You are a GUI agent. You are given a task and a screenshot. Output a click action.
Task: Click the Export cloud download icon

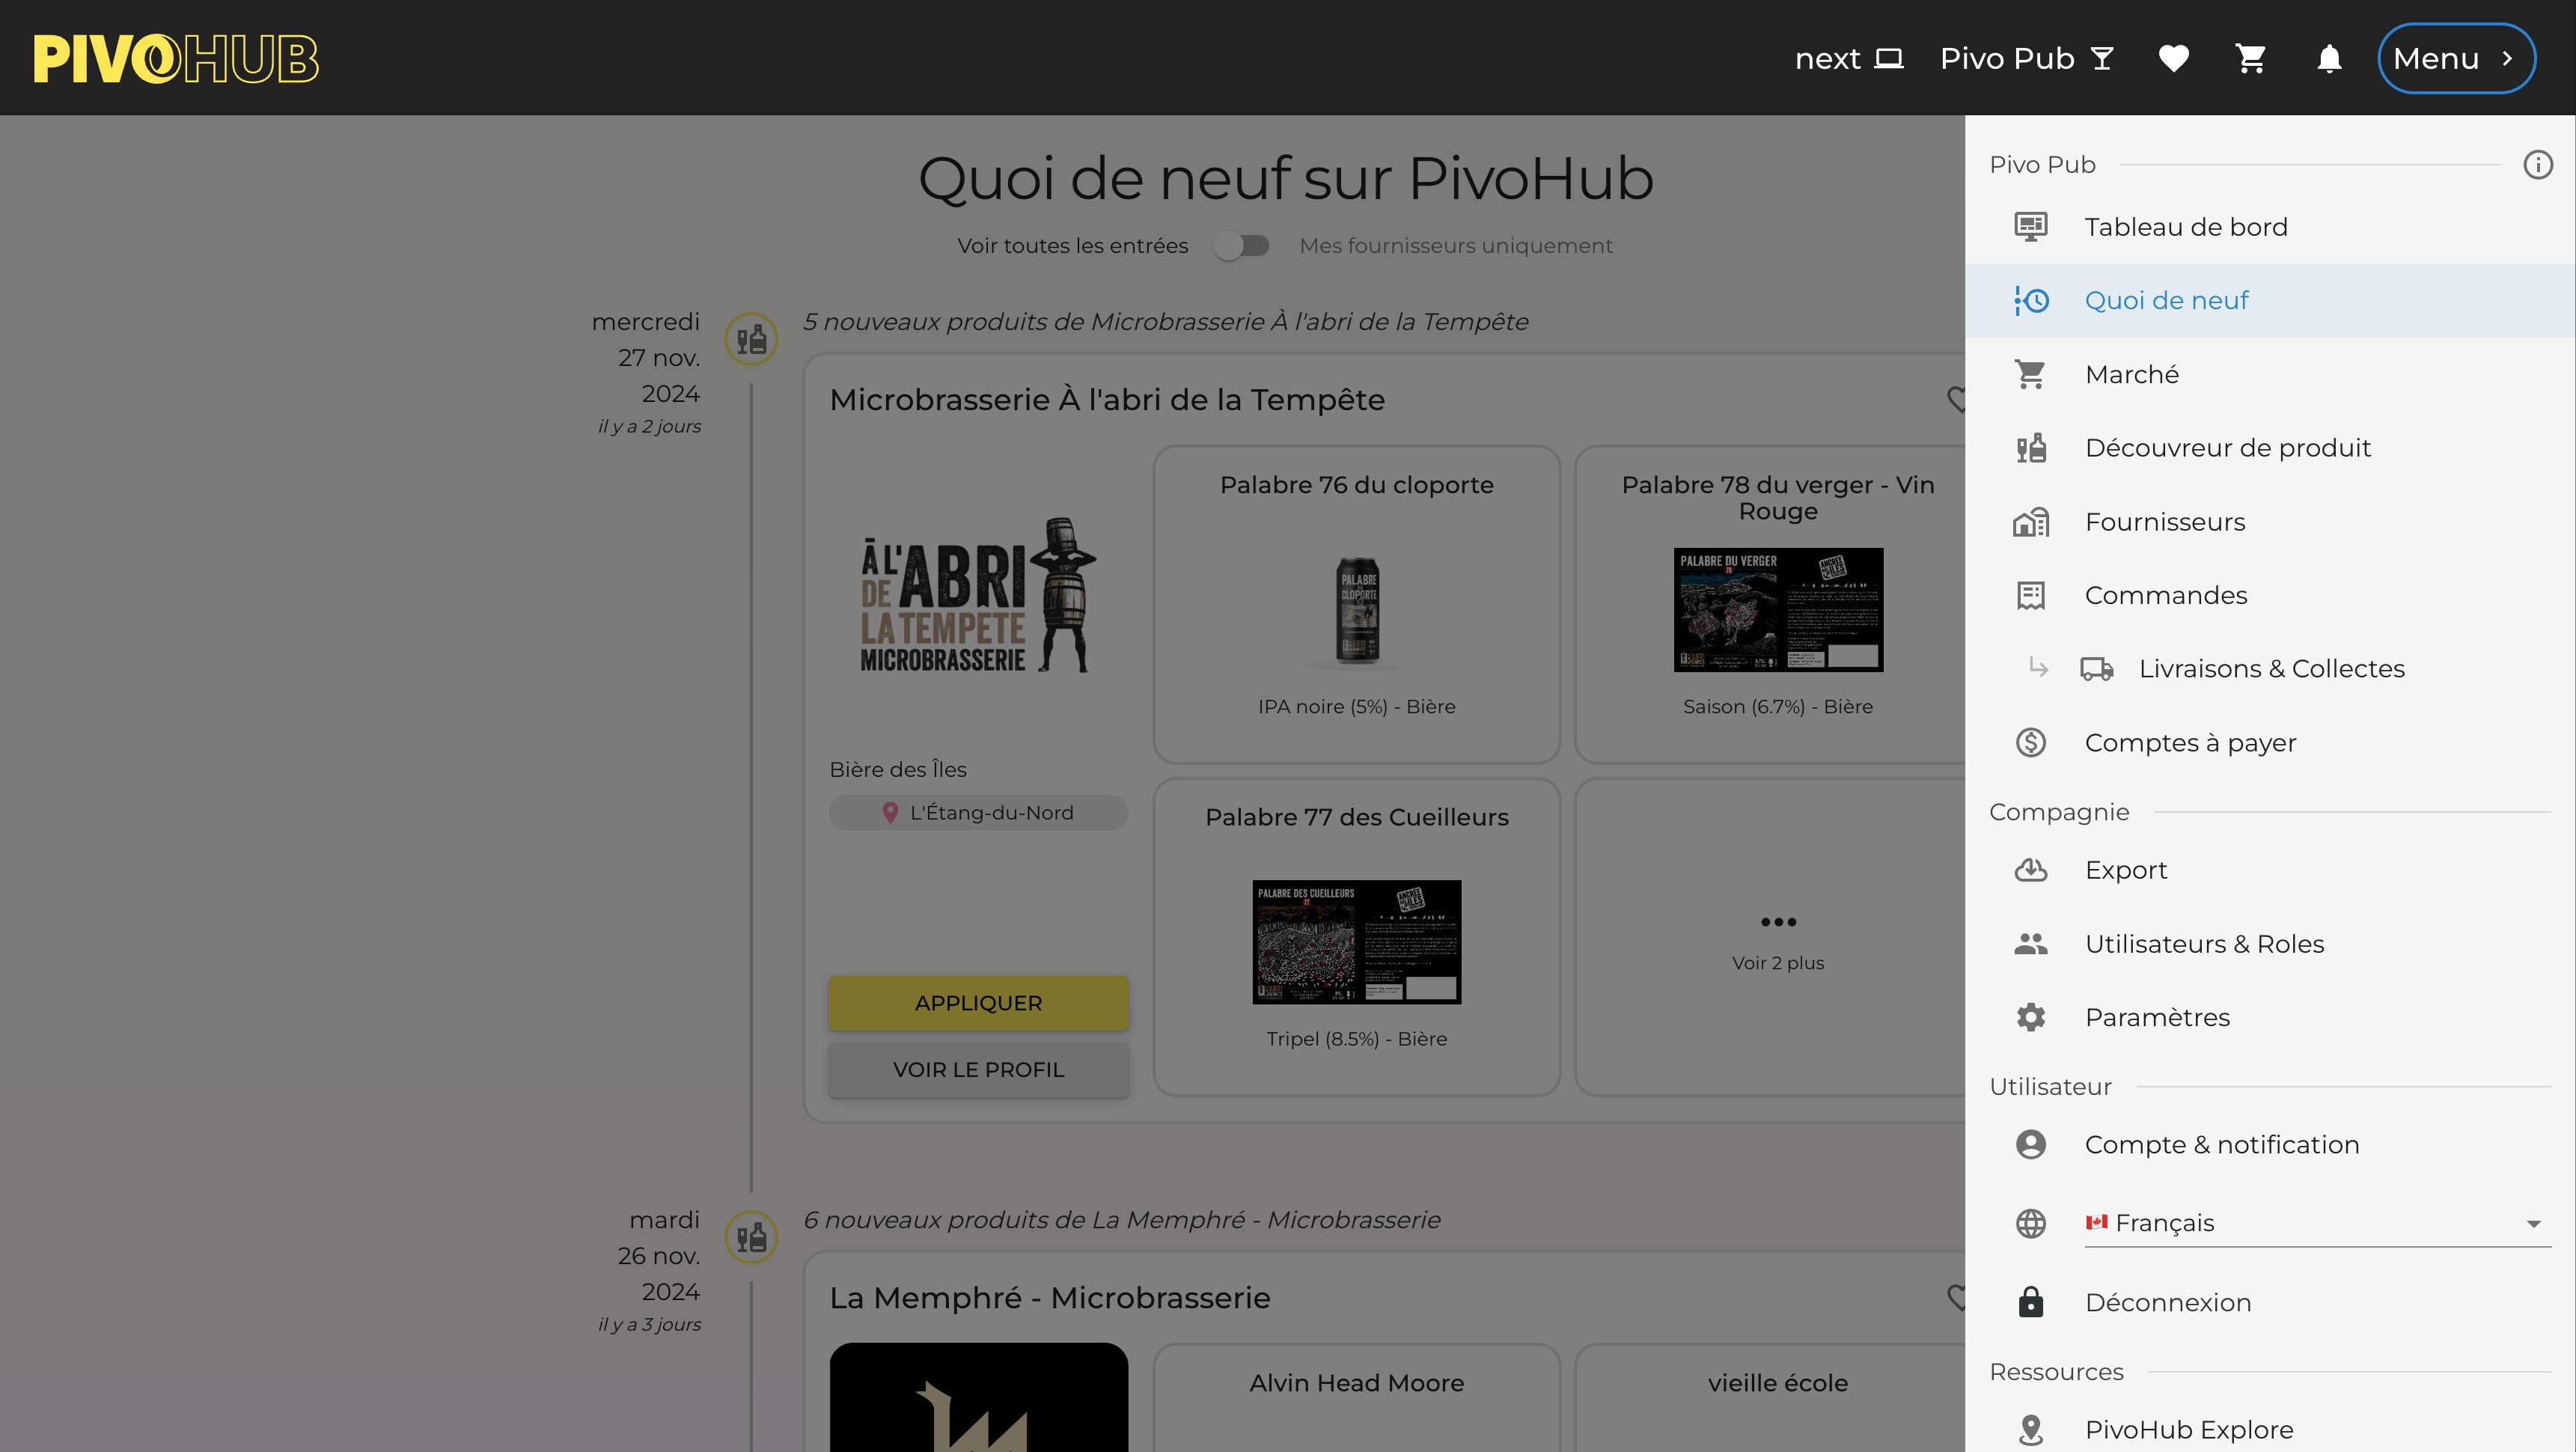point(2030,870)
